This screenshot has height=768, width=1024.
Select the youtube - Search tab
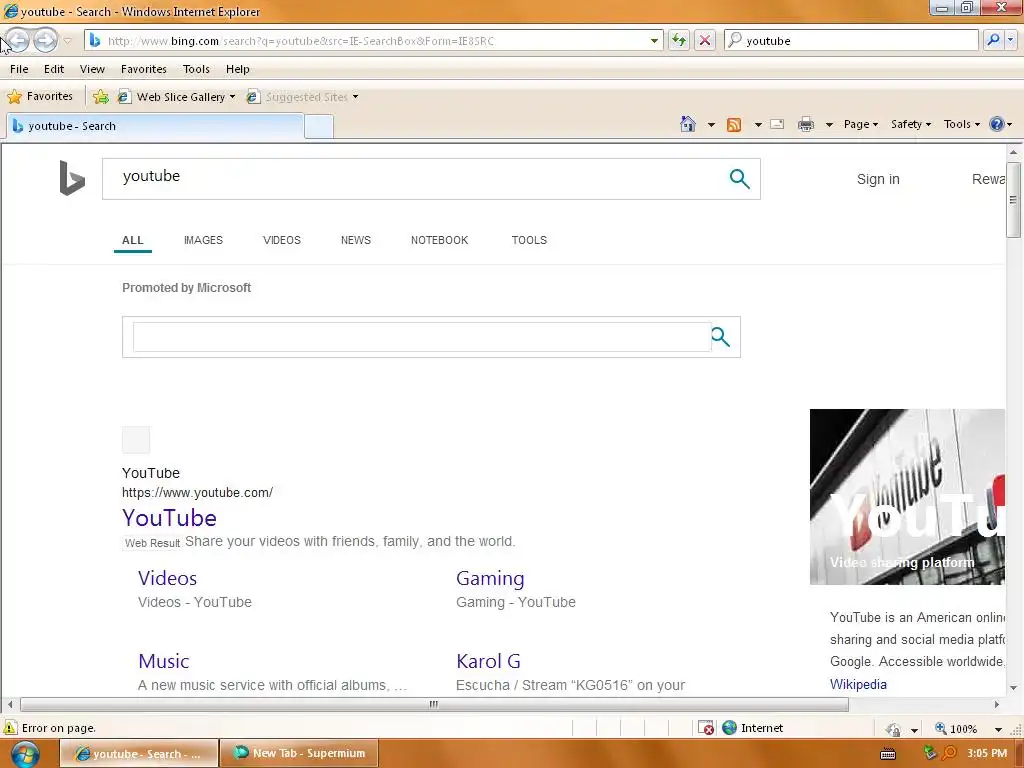point(155,126)
